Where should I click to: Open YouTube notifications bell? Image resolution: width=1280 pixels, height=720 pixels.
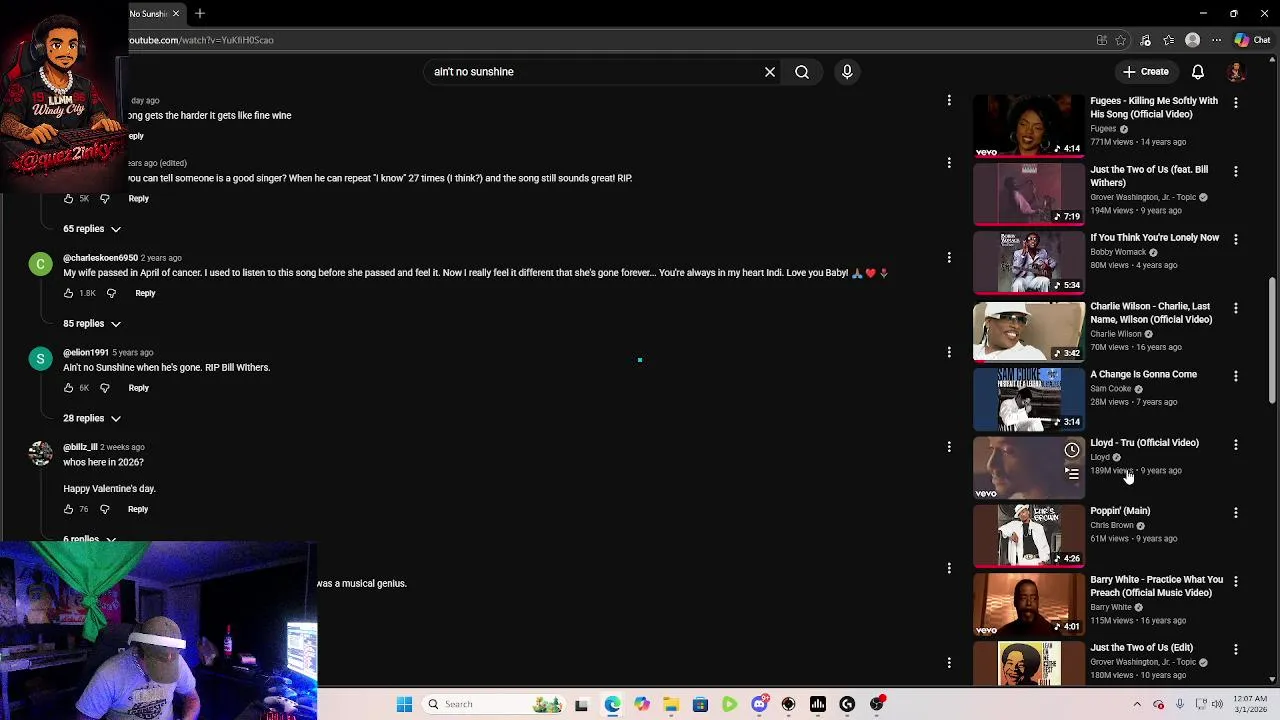point(1198,72)
